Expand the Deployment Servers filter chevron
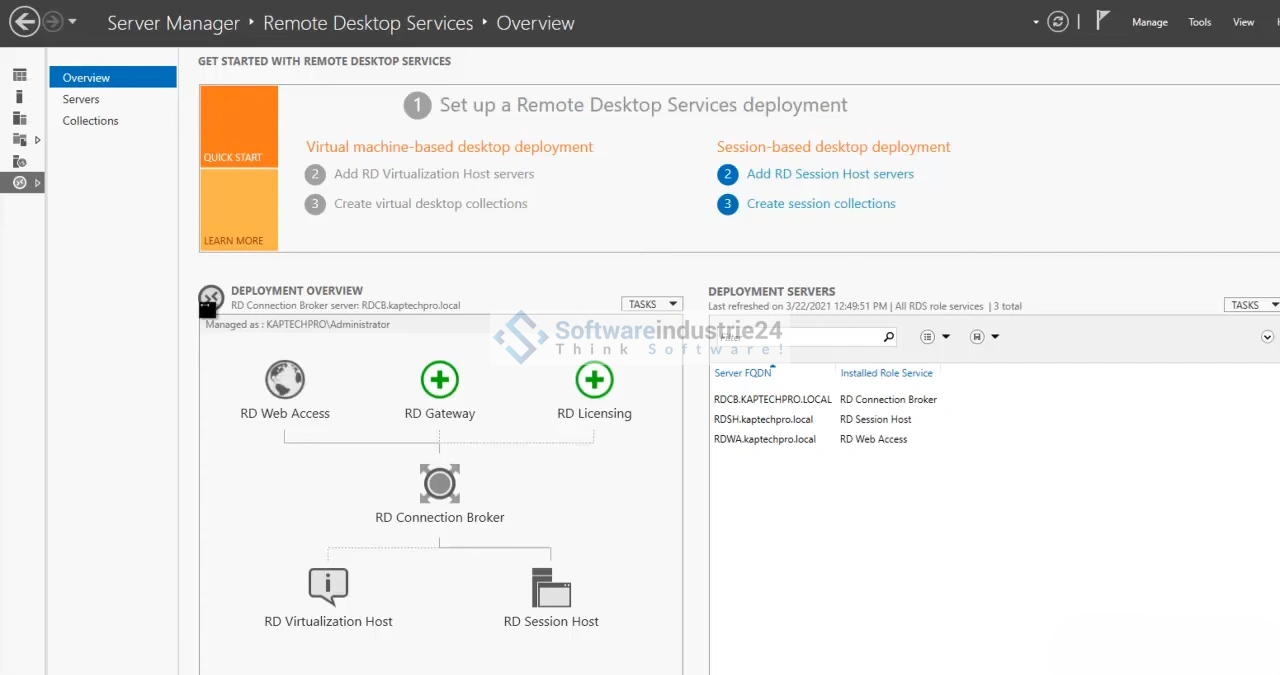This screenshot has height=675, width=1280. tap(1267, 337)
